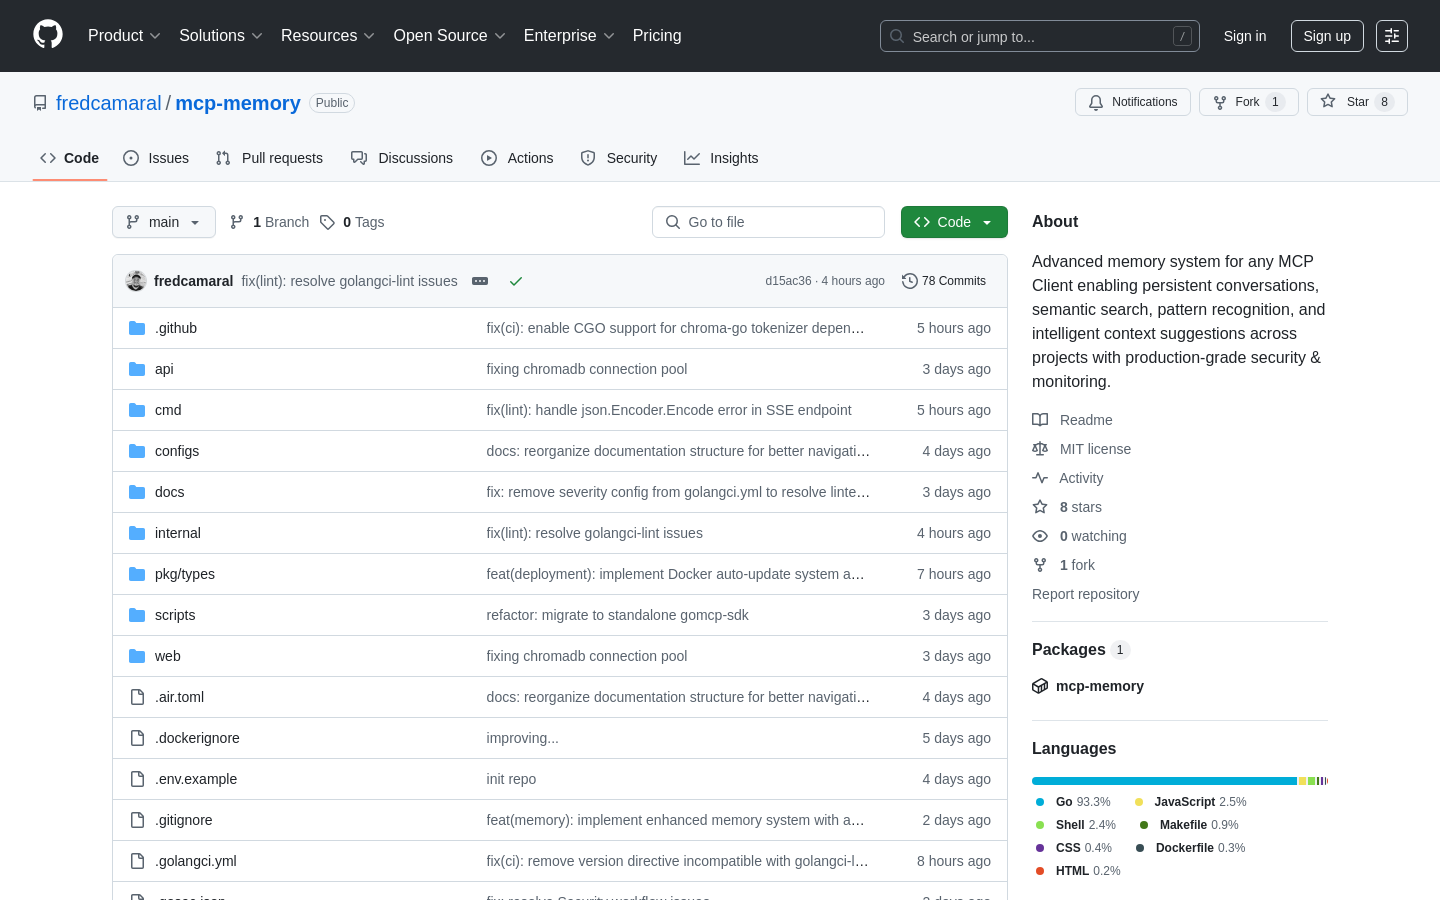
Task: Open the scripts folder
Action: pyautogui.click(x=175, y=615)
